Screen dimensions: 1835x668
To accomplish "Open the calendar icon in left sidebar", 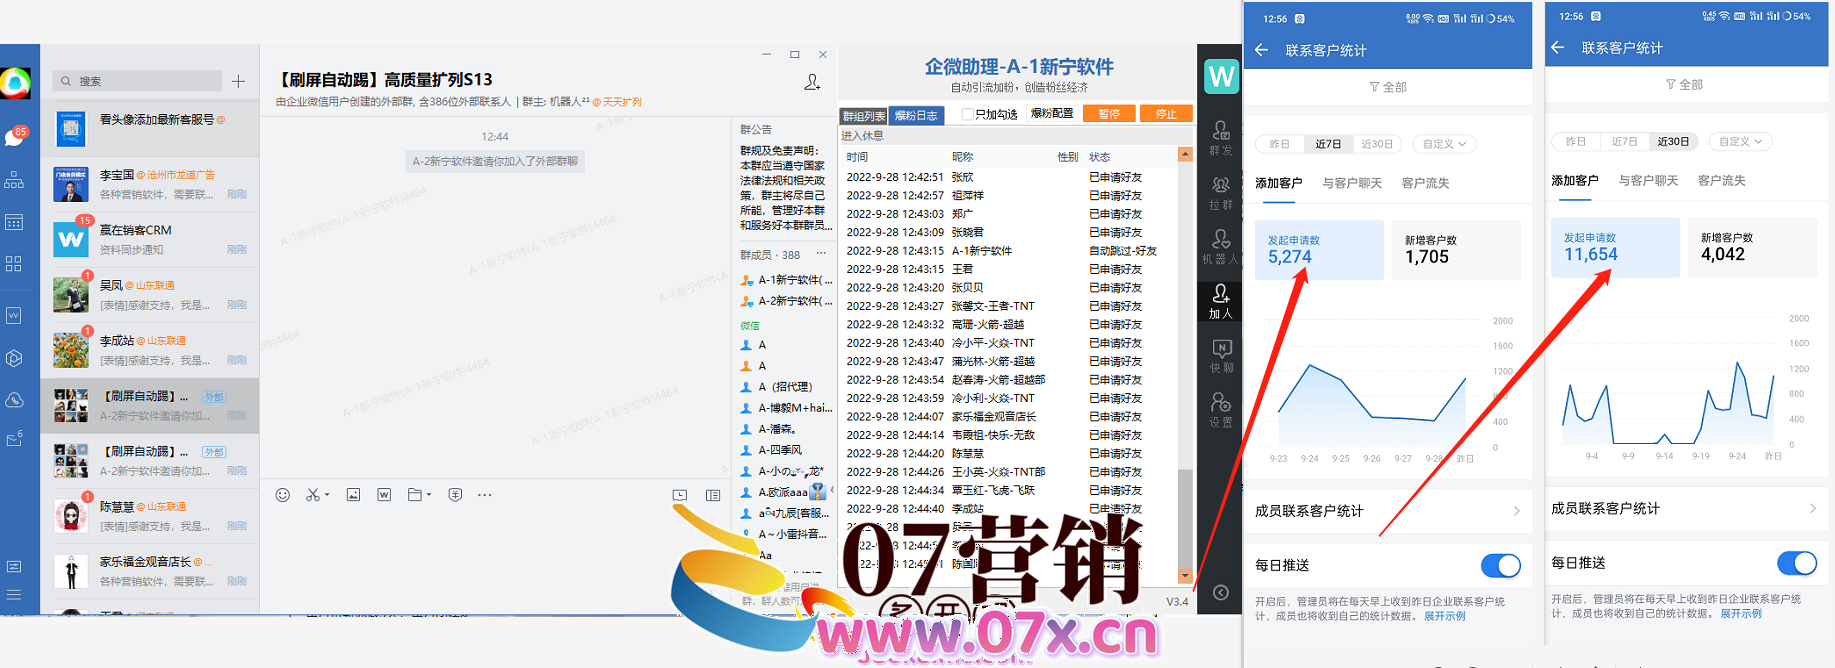I will click(x=14, y=222).
